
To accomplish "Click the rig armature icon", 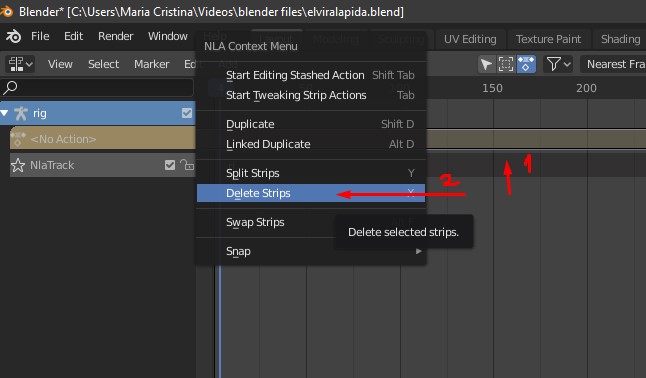I will coord(21,113).
